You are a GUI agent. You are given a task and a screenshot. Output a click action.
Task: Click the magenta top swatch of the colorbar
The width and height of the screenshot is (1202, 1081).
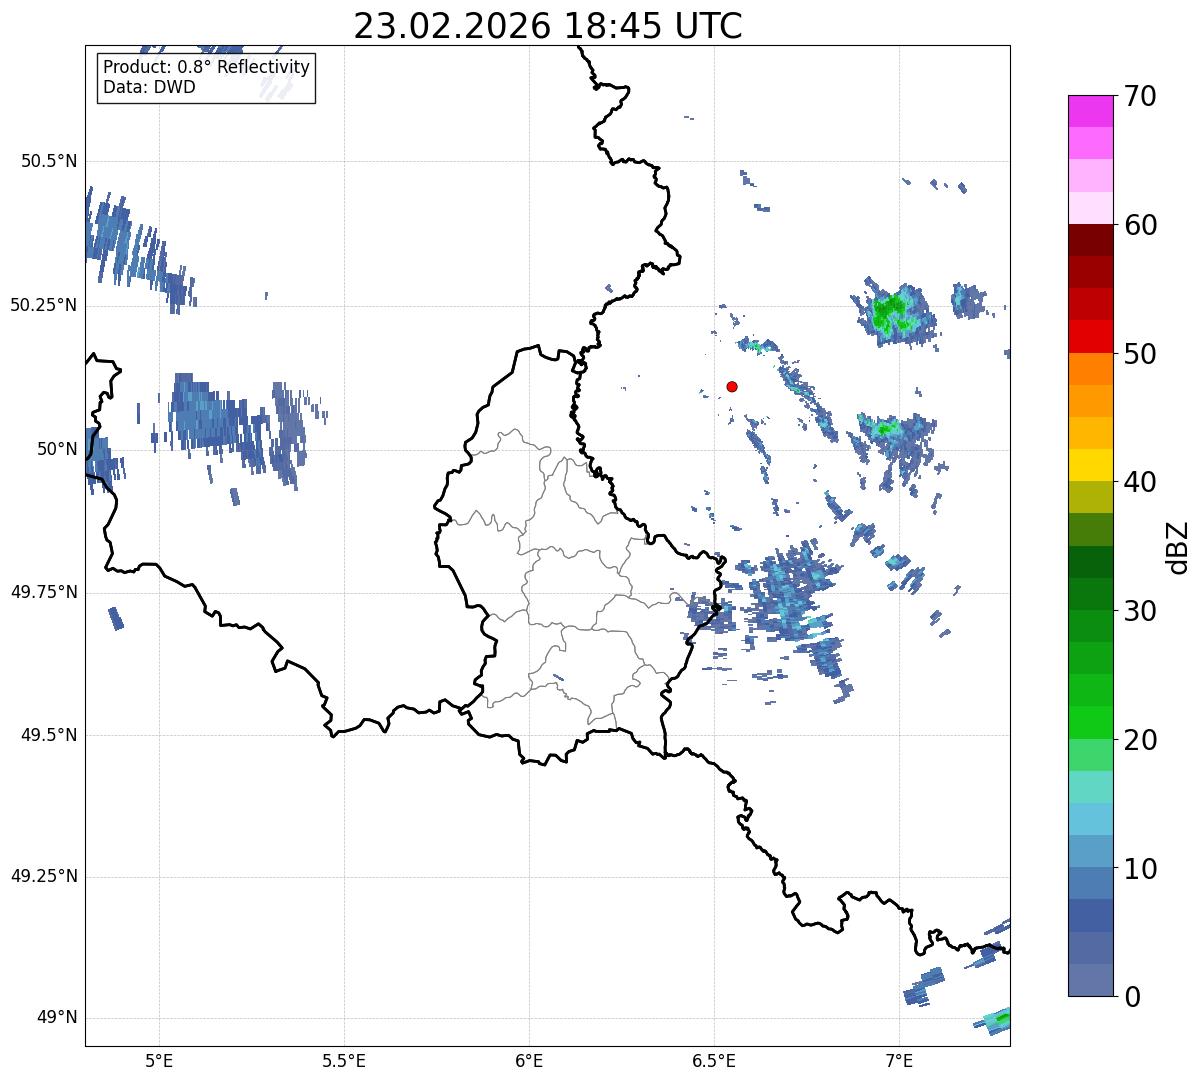pyautogui.click(x=1091, y=111)
